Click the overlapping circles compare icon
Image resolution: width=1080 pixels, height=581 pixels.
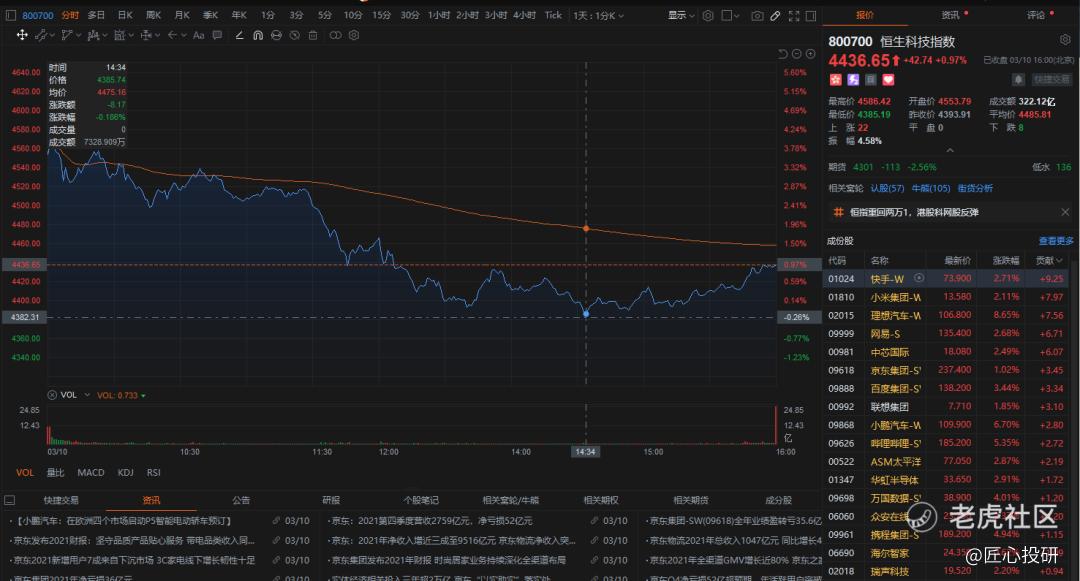pyautogui.click(x=335, y=35)
